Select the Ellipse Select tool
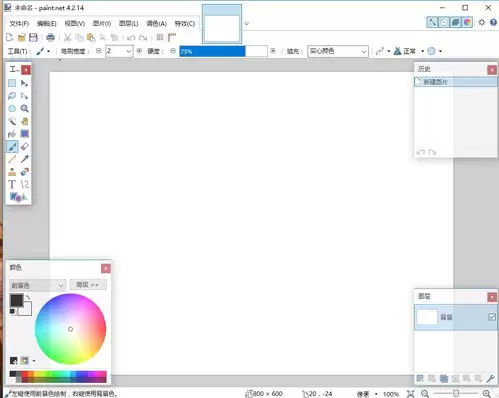Screen dimensions: 499x398 pos(12,108)
